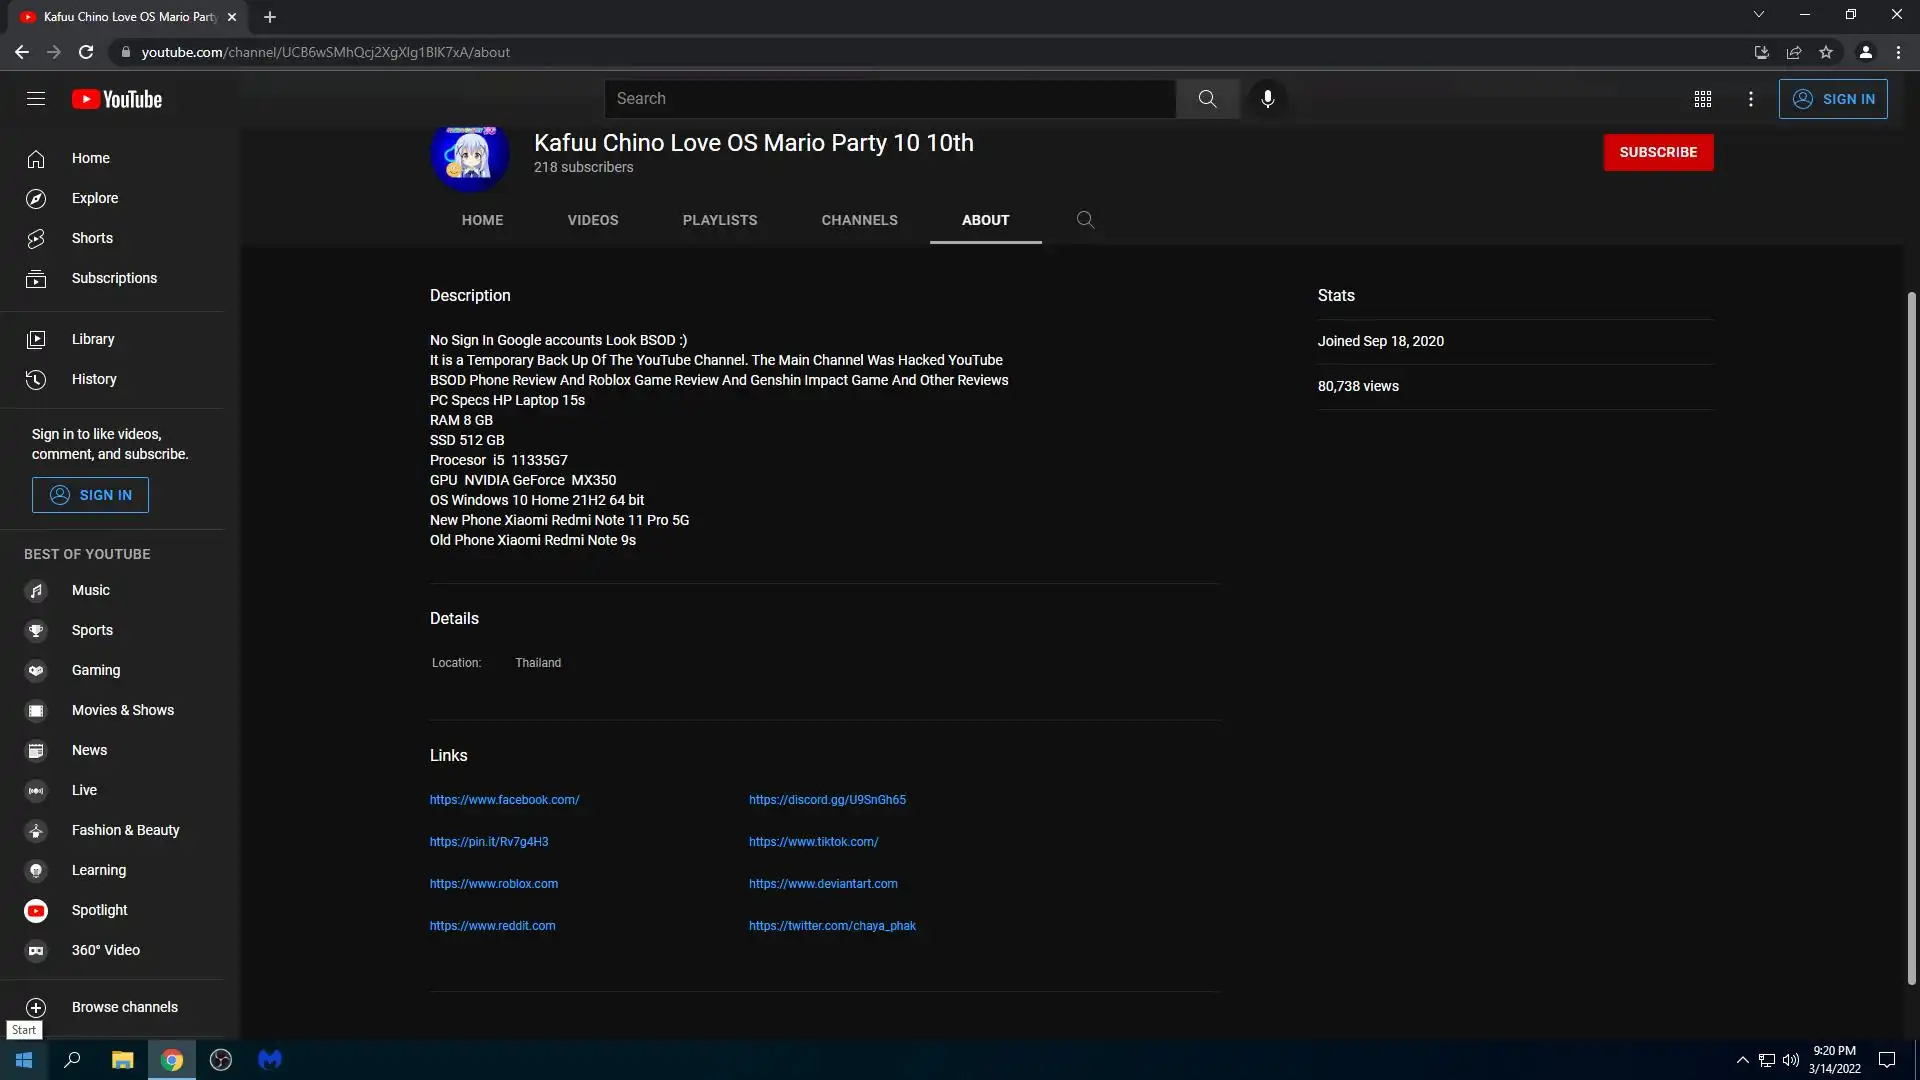Viewport: 1920px width, 1080px height.
Task: Bookmark page with star icon
Action: click(x=1825, y=52)
